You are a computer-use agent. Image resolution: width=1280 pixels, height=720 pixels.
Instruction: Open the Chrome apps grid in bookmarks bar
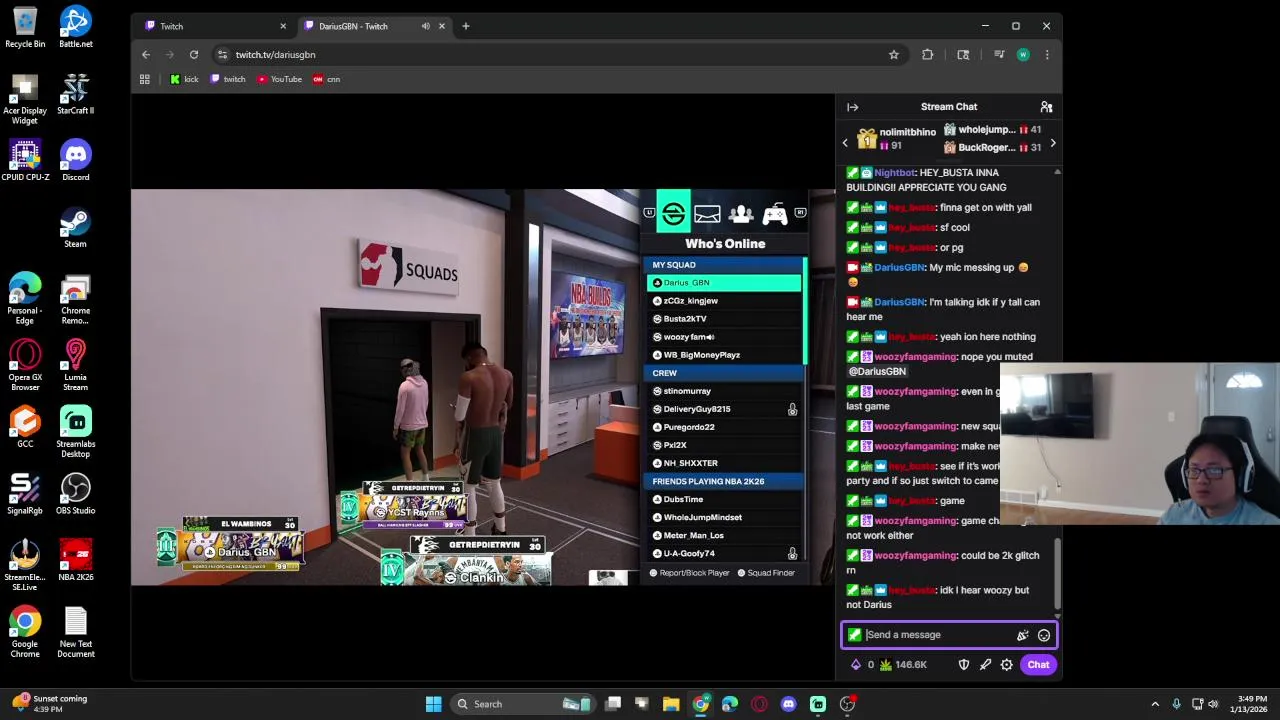tap(145, 79)
